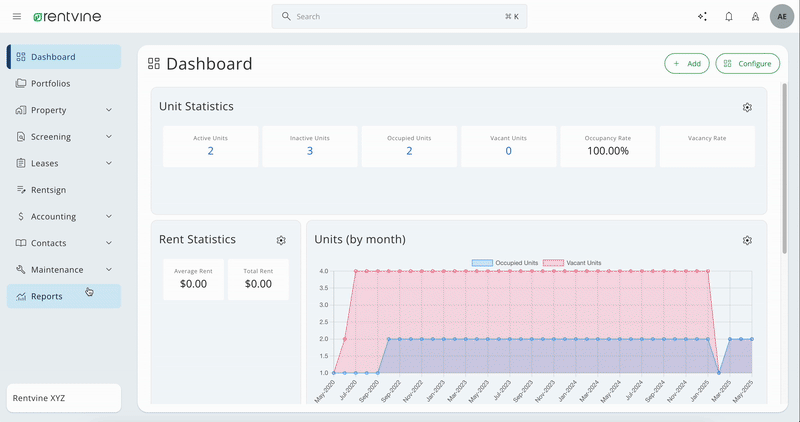The height and width of the screenshot is (422, 800).
Task: Toggle Vacant Units legend entry
Action: pyautogui.click(x=572, y=263)
